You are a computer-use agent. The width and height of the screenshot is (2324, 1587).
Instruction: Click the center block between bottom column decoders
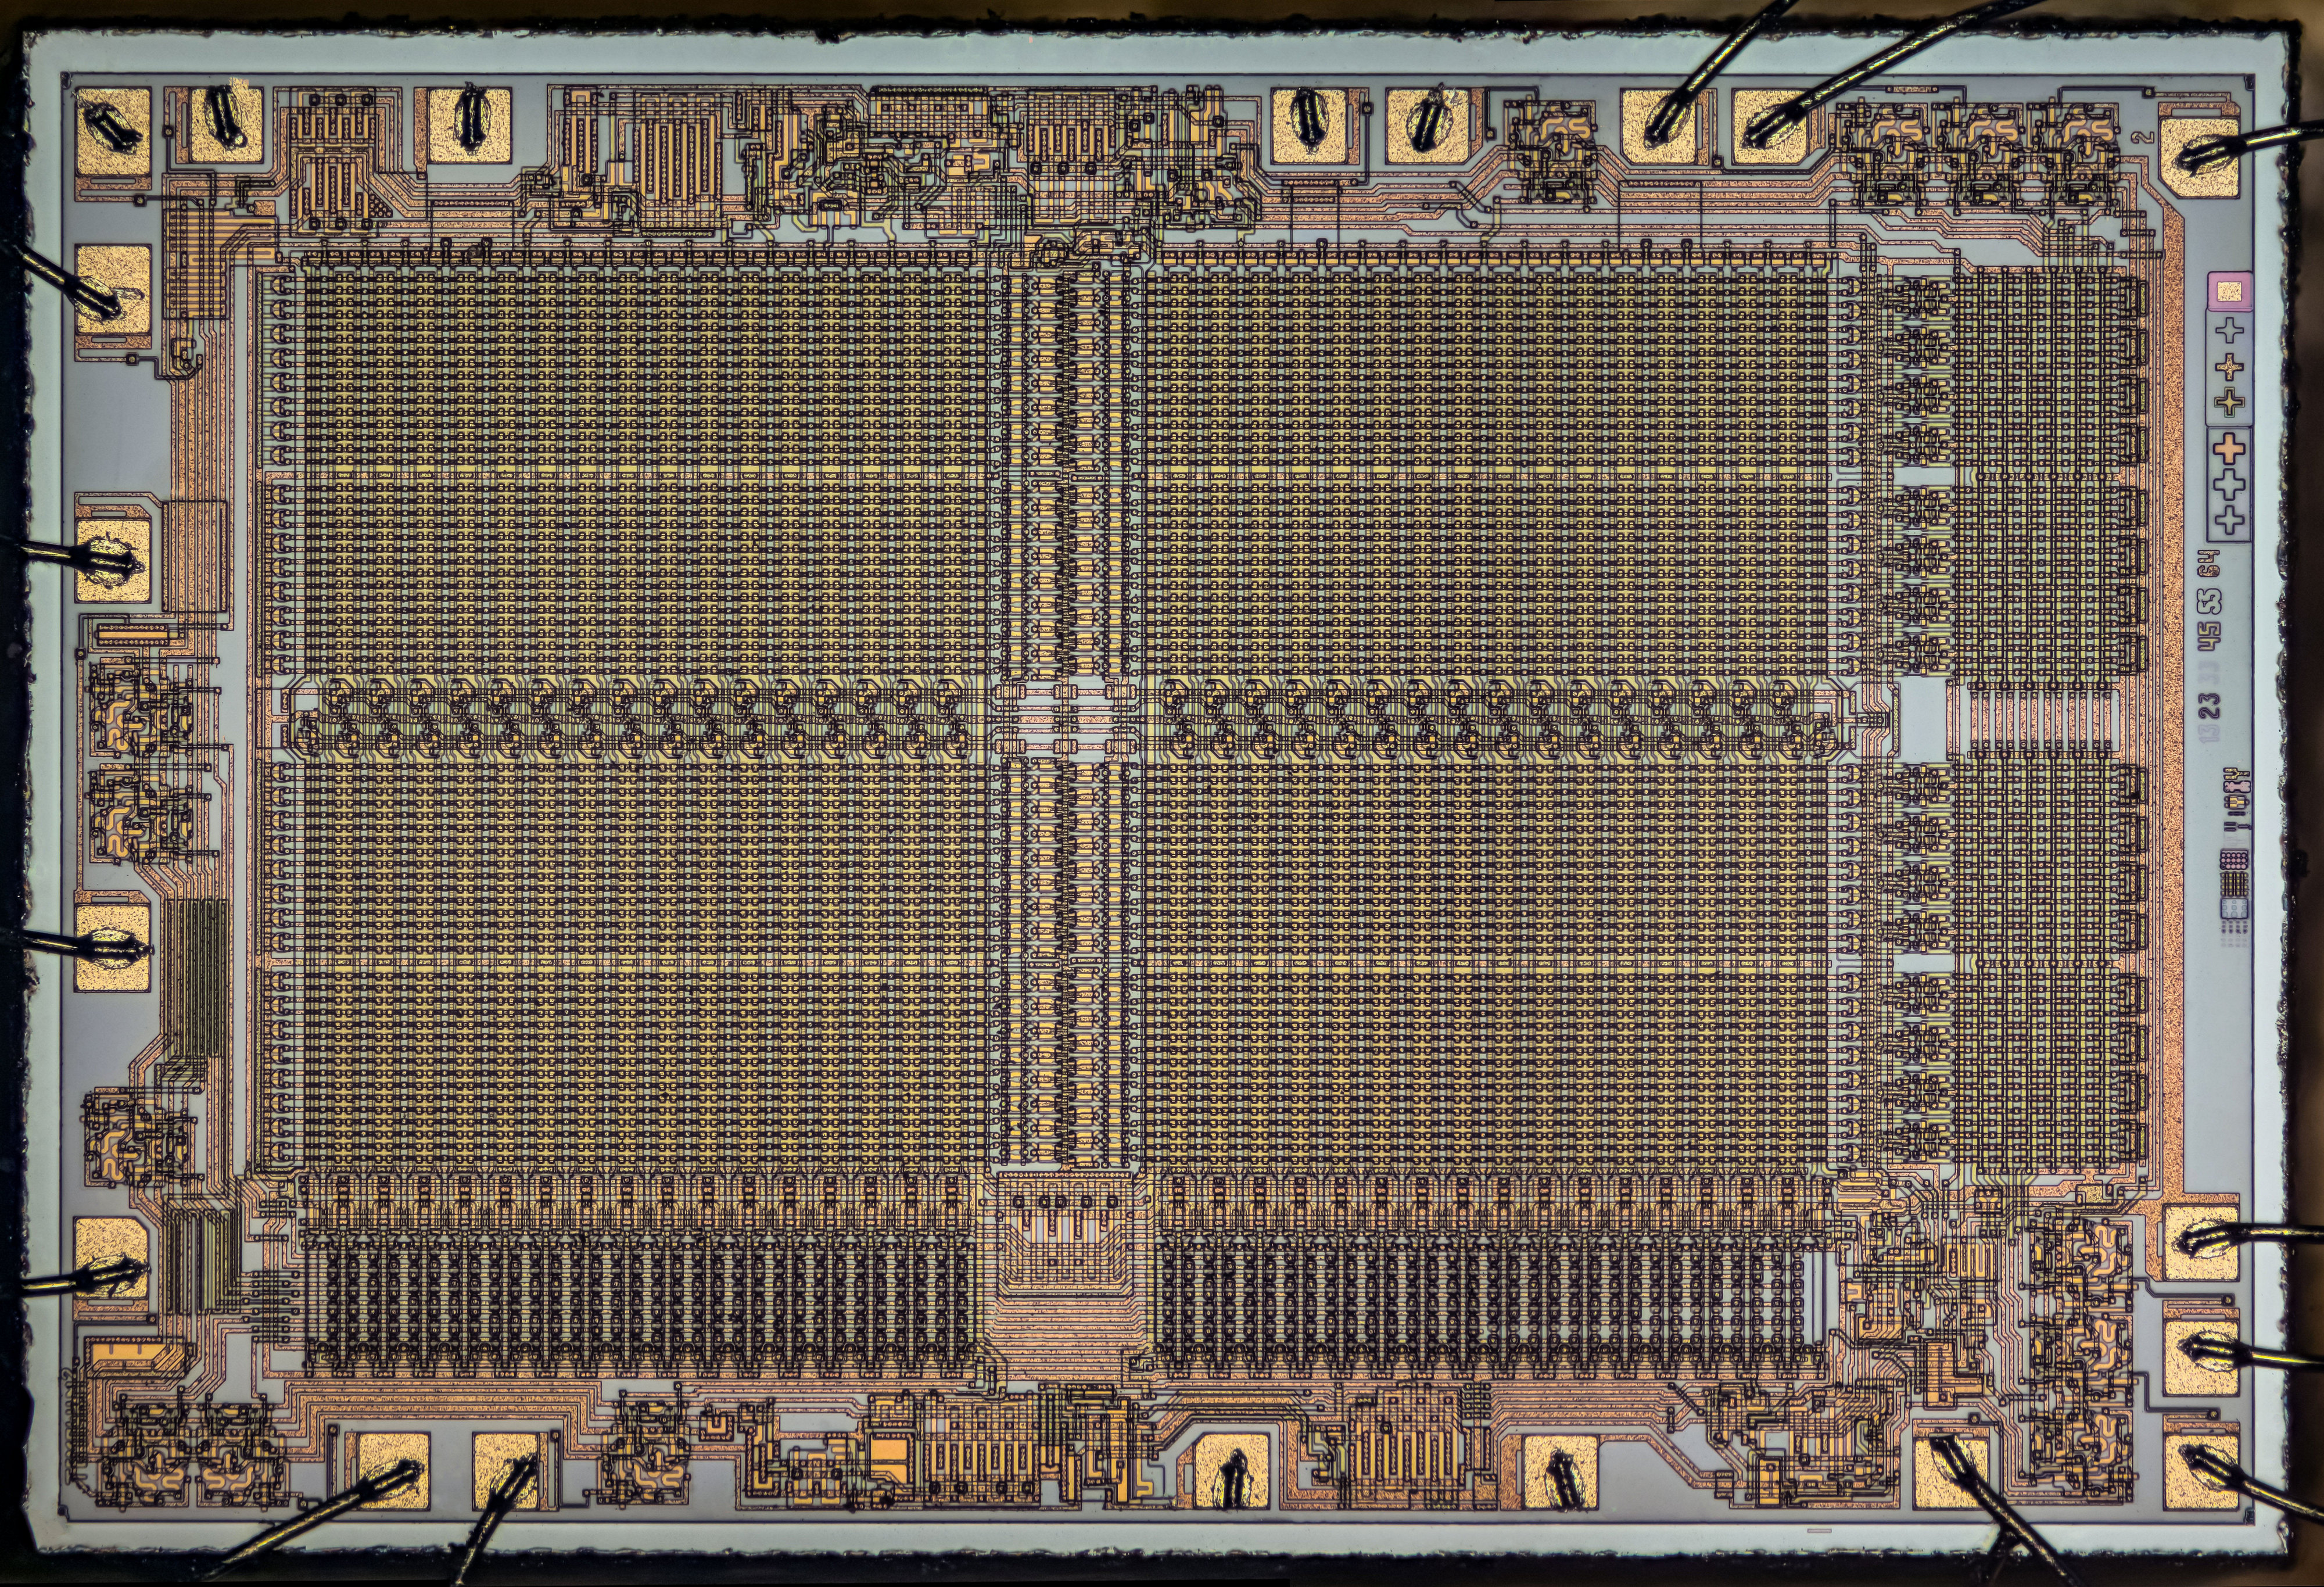pyautogui.click(x=1071, y=1270)
